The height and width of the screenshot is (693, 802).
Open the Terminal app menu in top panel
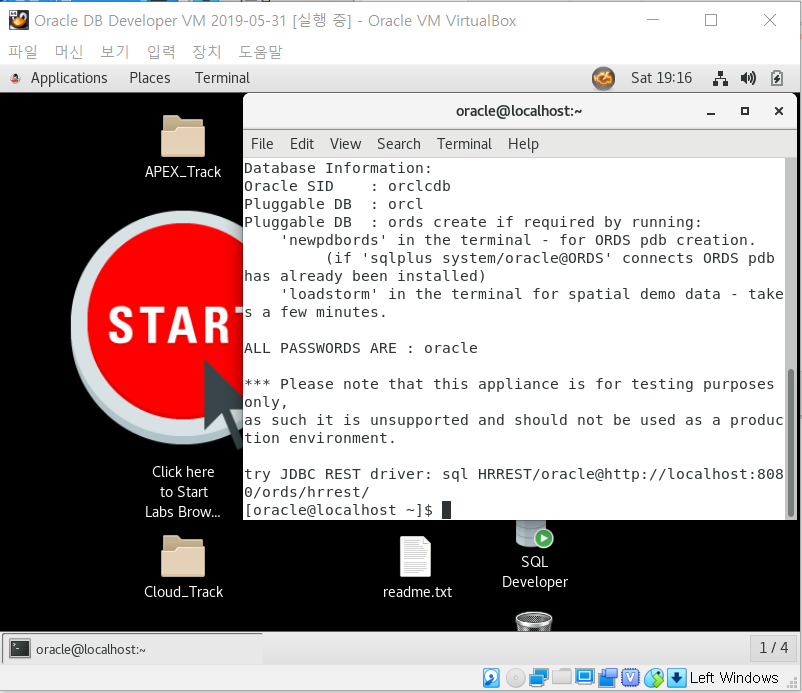[x=222, y=78]
